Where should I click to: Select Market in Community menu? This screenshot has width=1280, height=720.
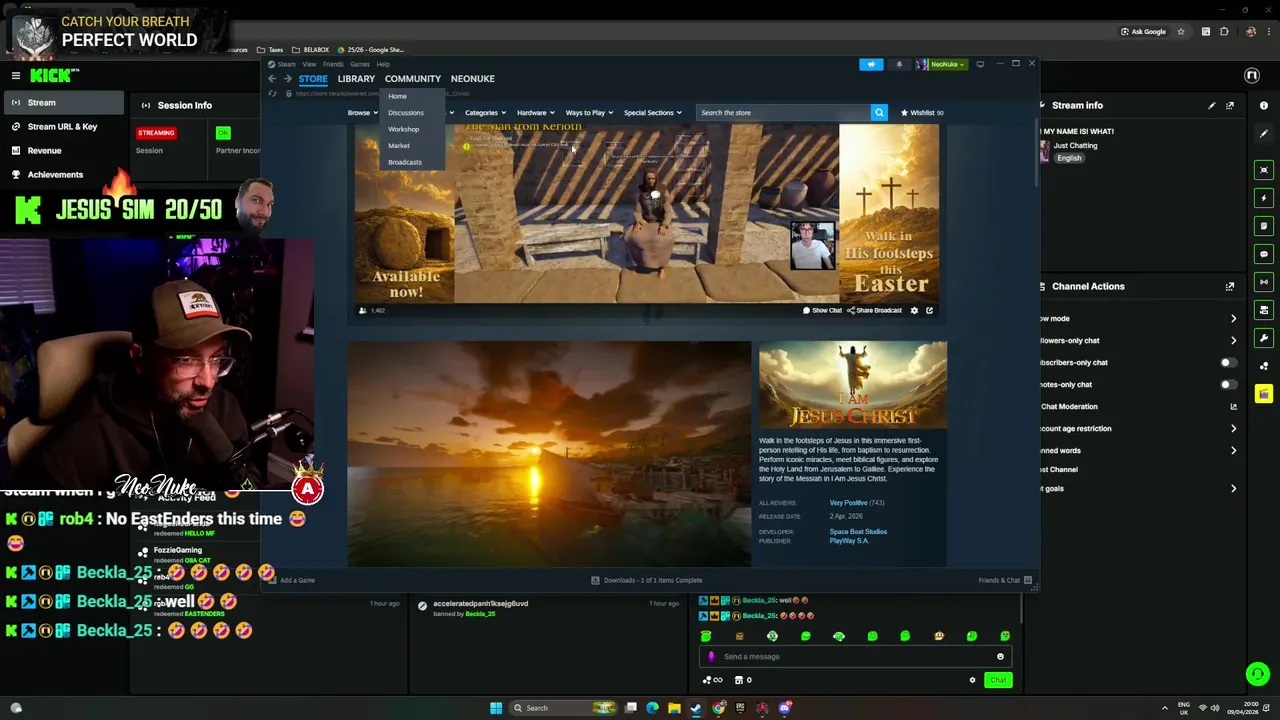click(399, 146)
